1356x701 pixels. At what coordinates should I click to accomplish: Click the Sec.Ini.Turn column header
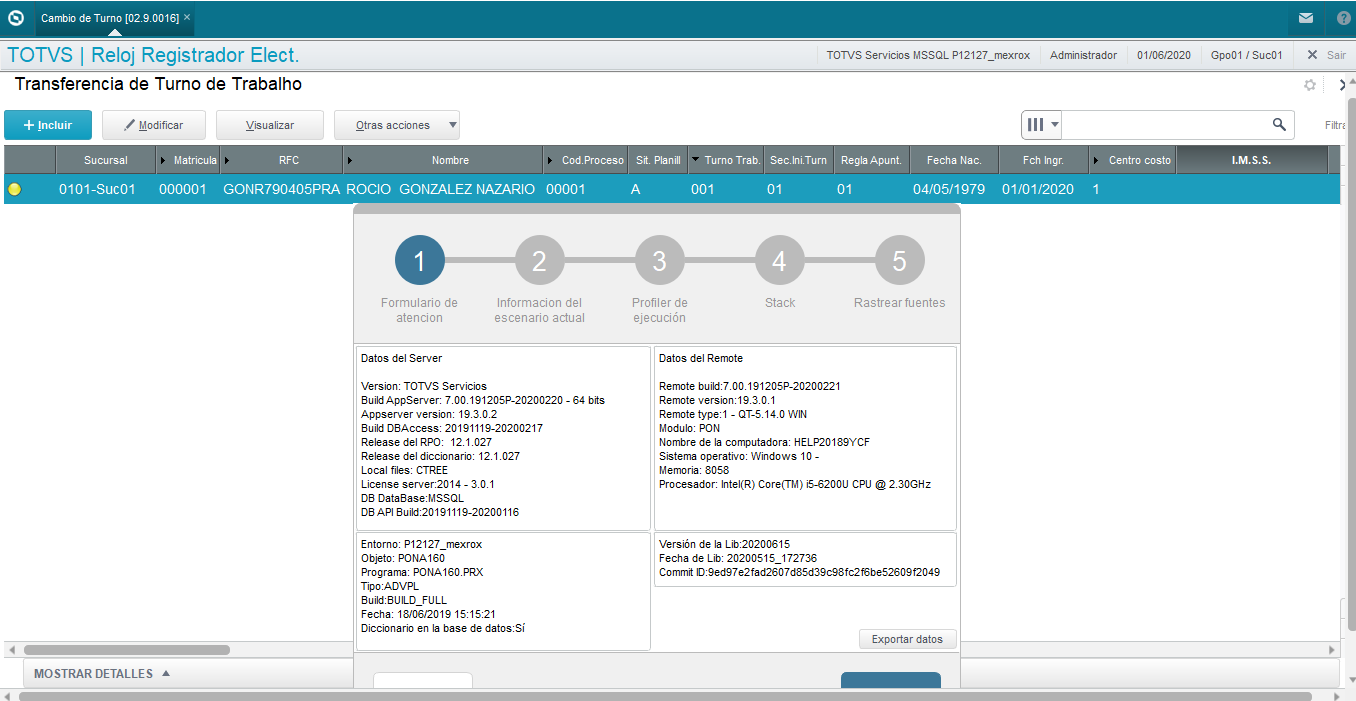coord(799,160)
